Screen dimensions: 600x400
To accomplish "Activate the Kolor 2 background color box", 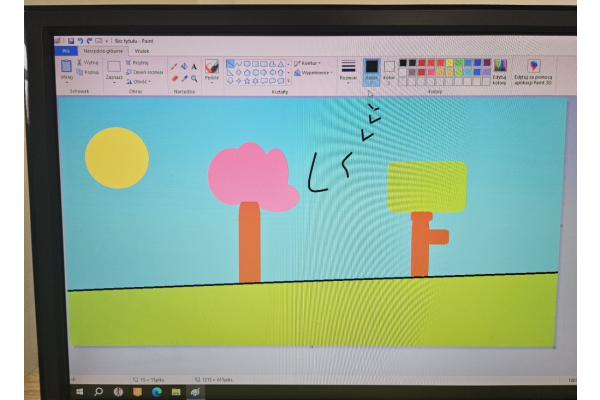I will tap(389, 69).
